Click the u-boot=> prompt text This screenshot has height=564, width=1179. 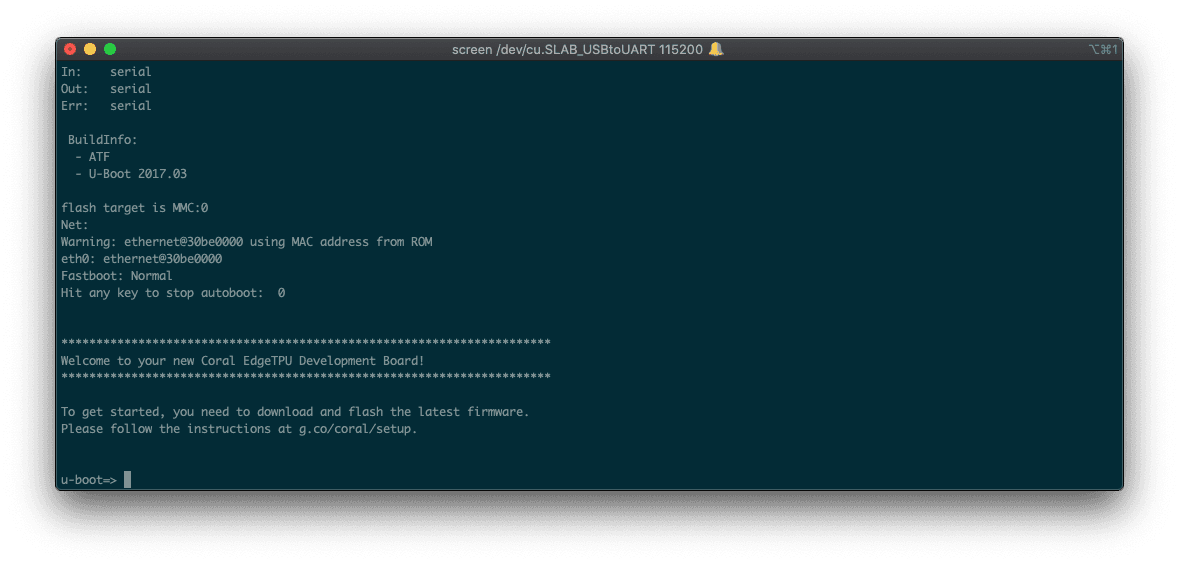point(88,480)
